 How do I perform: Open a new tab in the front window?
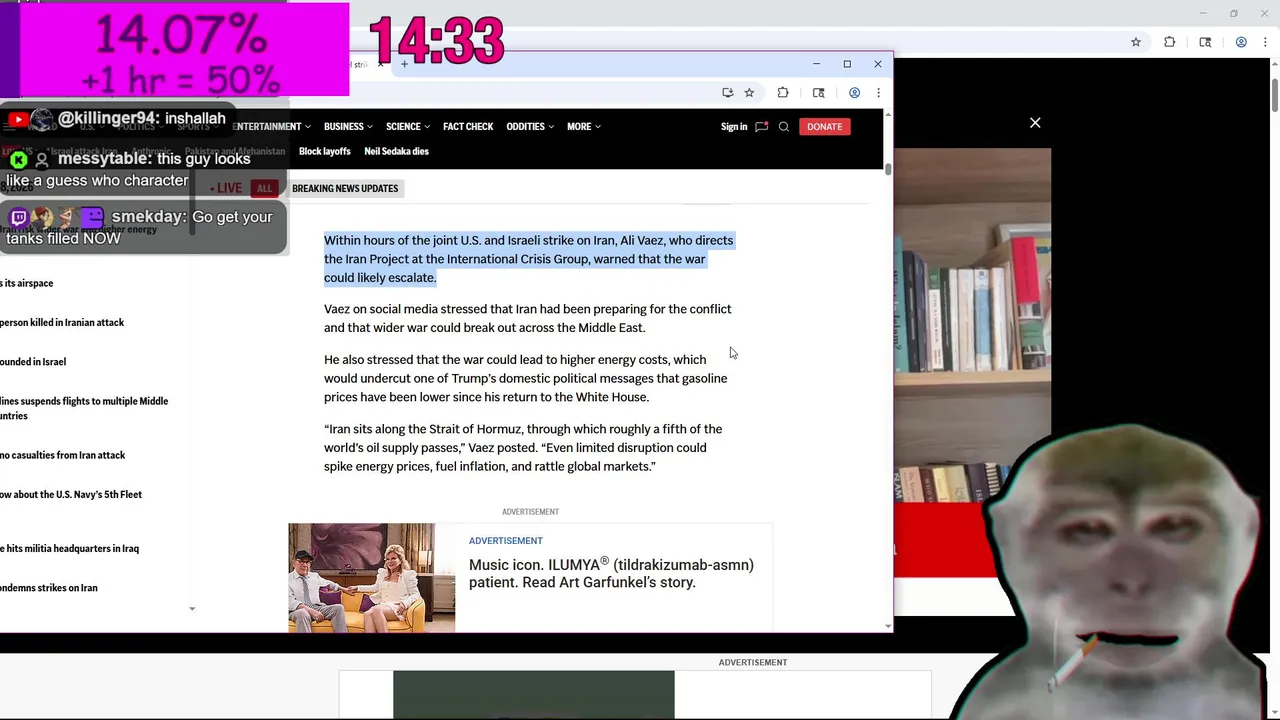click(x=404, y=64)
